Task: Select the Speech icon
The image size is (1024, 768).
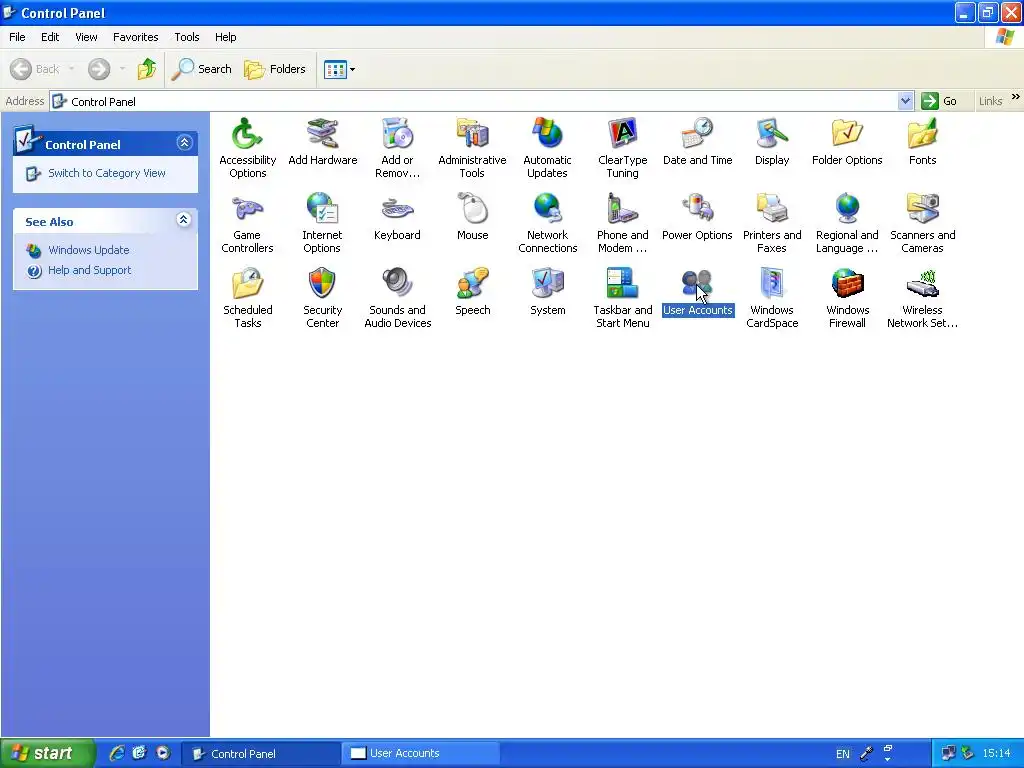Action: tap(472, 292)
